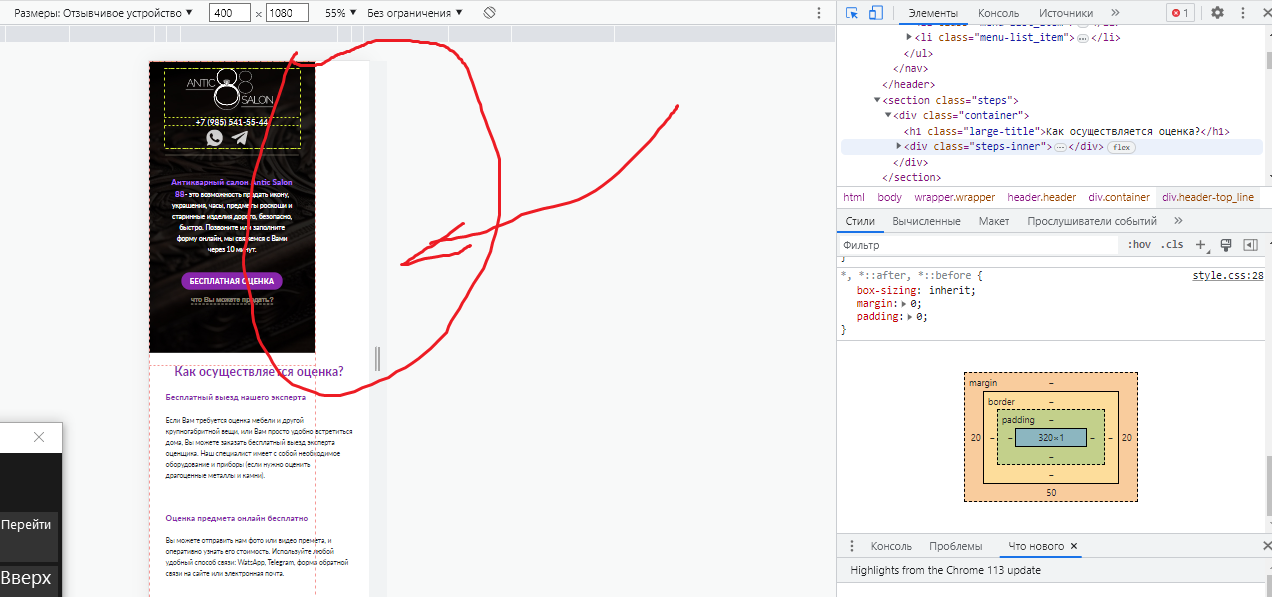Viewport: 1272px width, 597px height.
Task: Open the device toolbar more options menu
Action: tap(818, 13)
